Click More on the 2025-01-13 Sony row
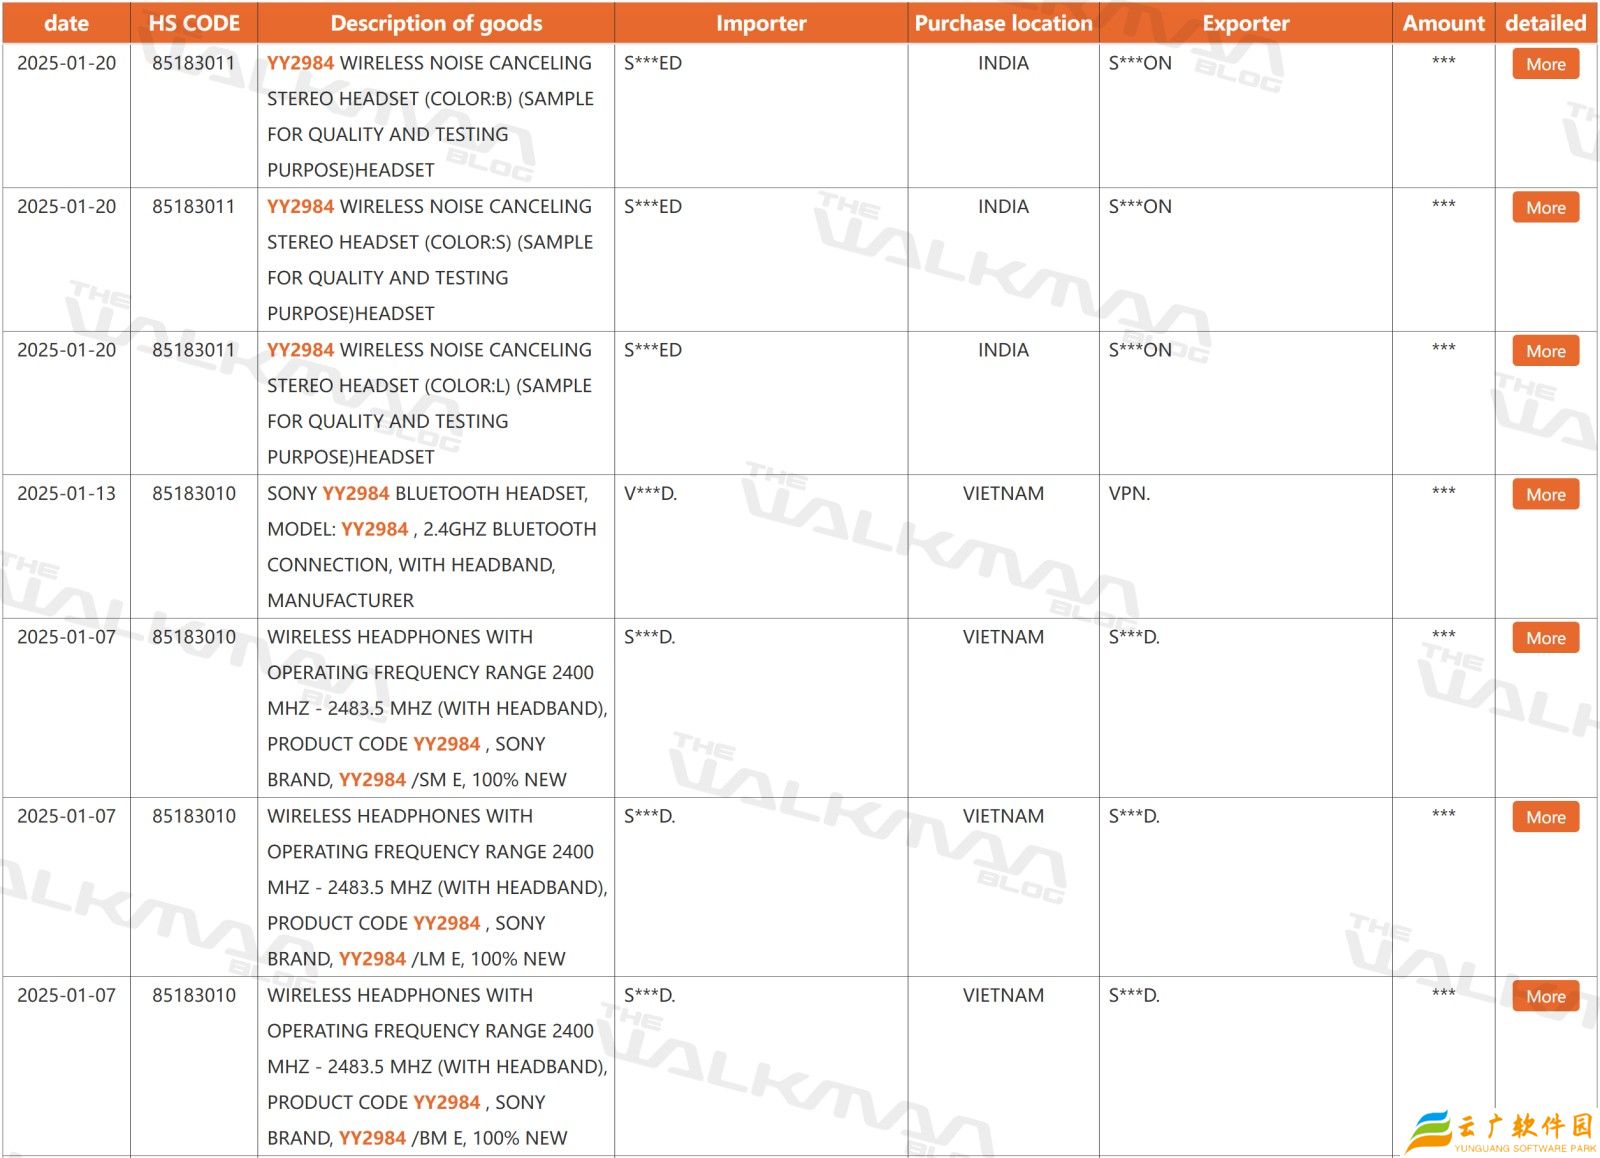This screenshot has height=1158, width=1600. click(1545, 495)
